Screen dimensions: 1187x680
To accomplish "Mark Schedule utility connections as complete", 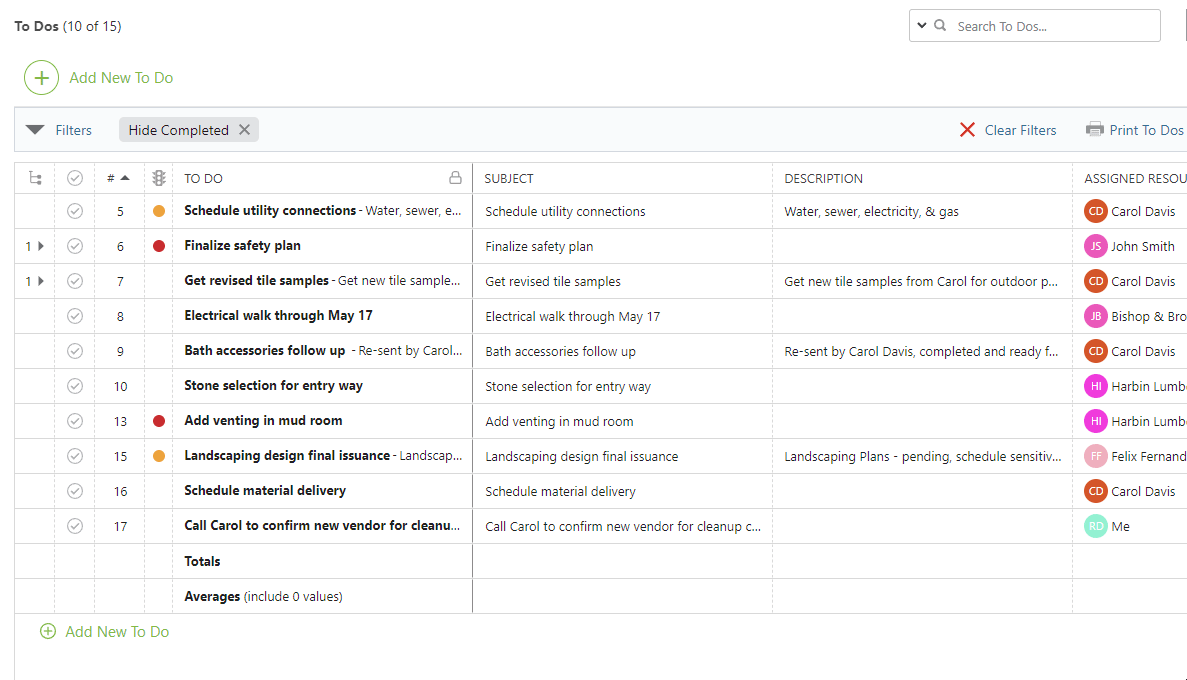I will click(75, 211).
